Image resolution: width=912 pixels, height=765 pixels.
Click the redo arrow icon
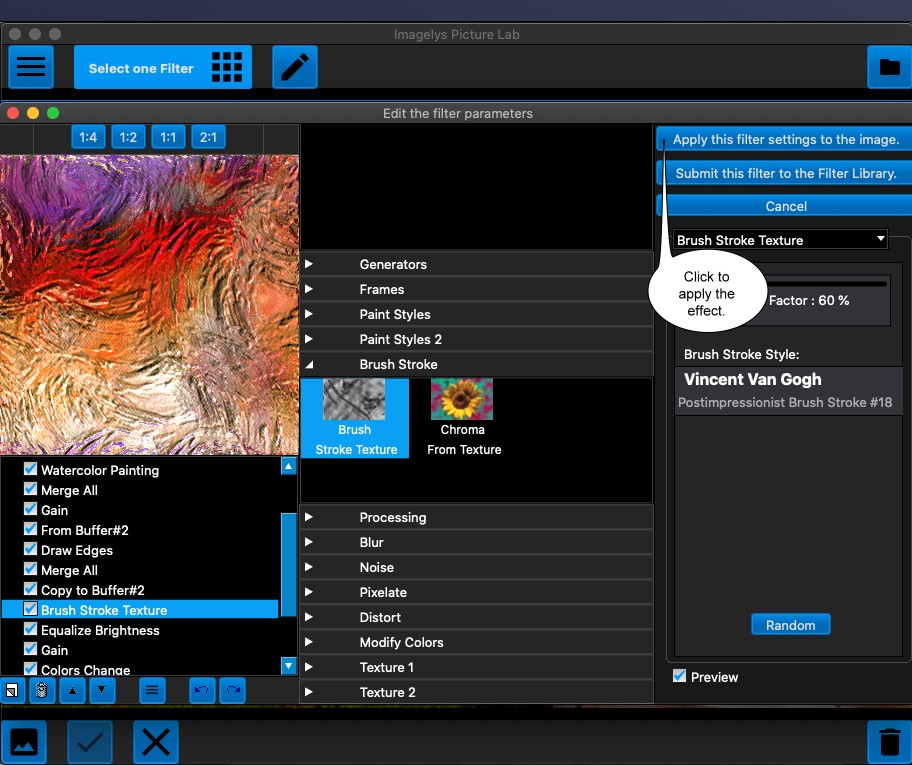pyautogui.click(x=233, y=691)
